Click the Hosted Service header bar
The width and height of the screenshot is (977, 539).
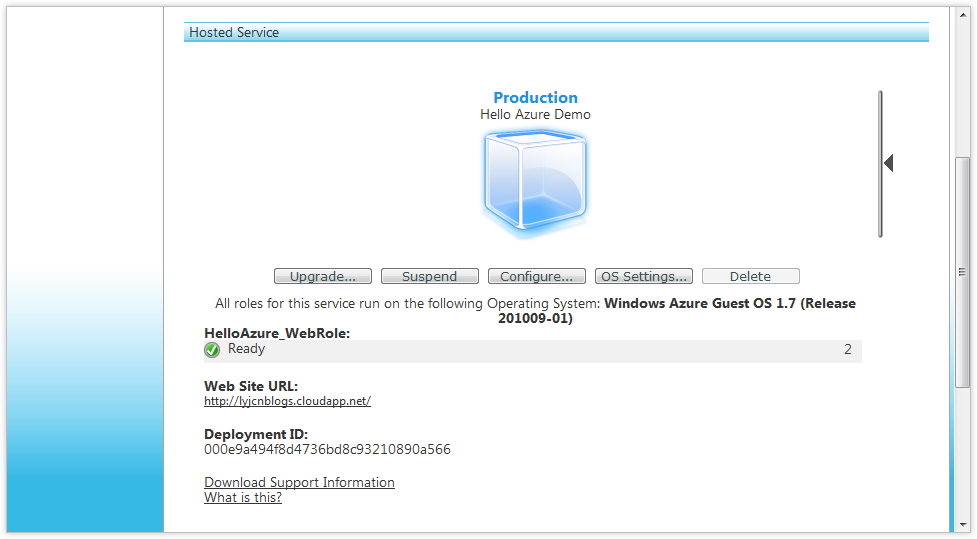(x=556, y=32)
